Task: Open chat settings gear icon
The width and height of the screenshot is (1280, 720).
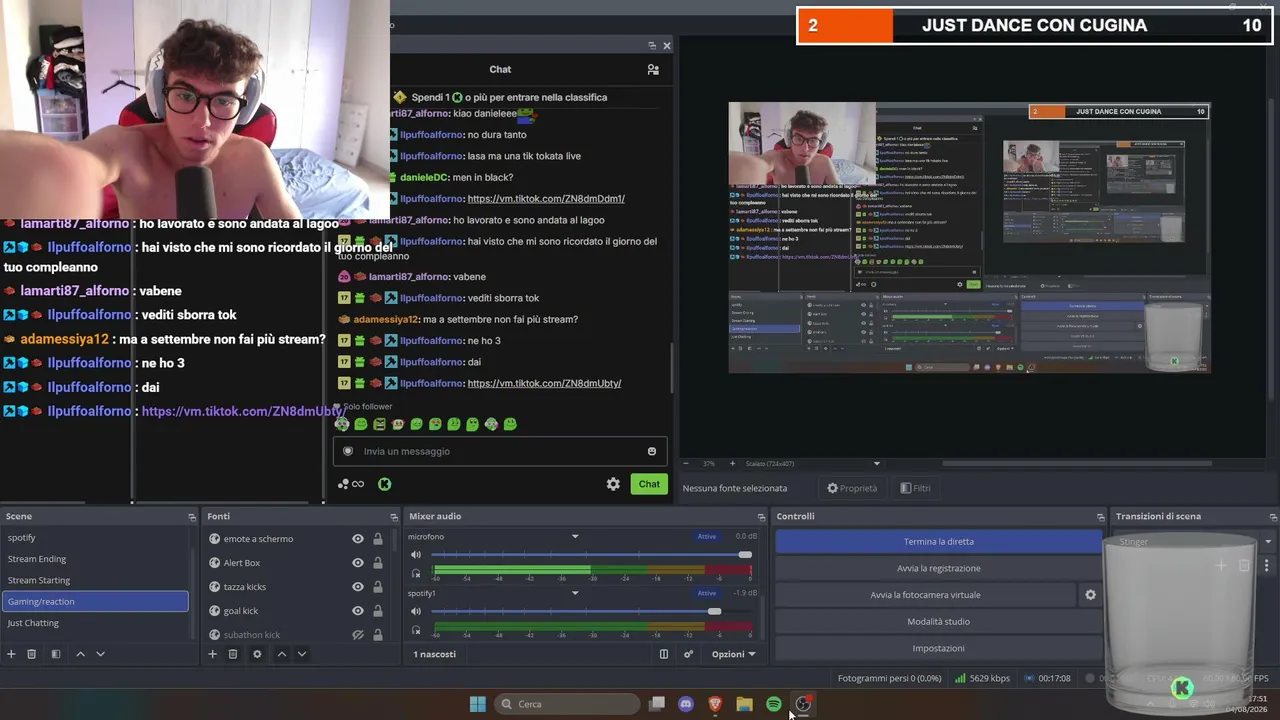Action: (x=613, y=484)
